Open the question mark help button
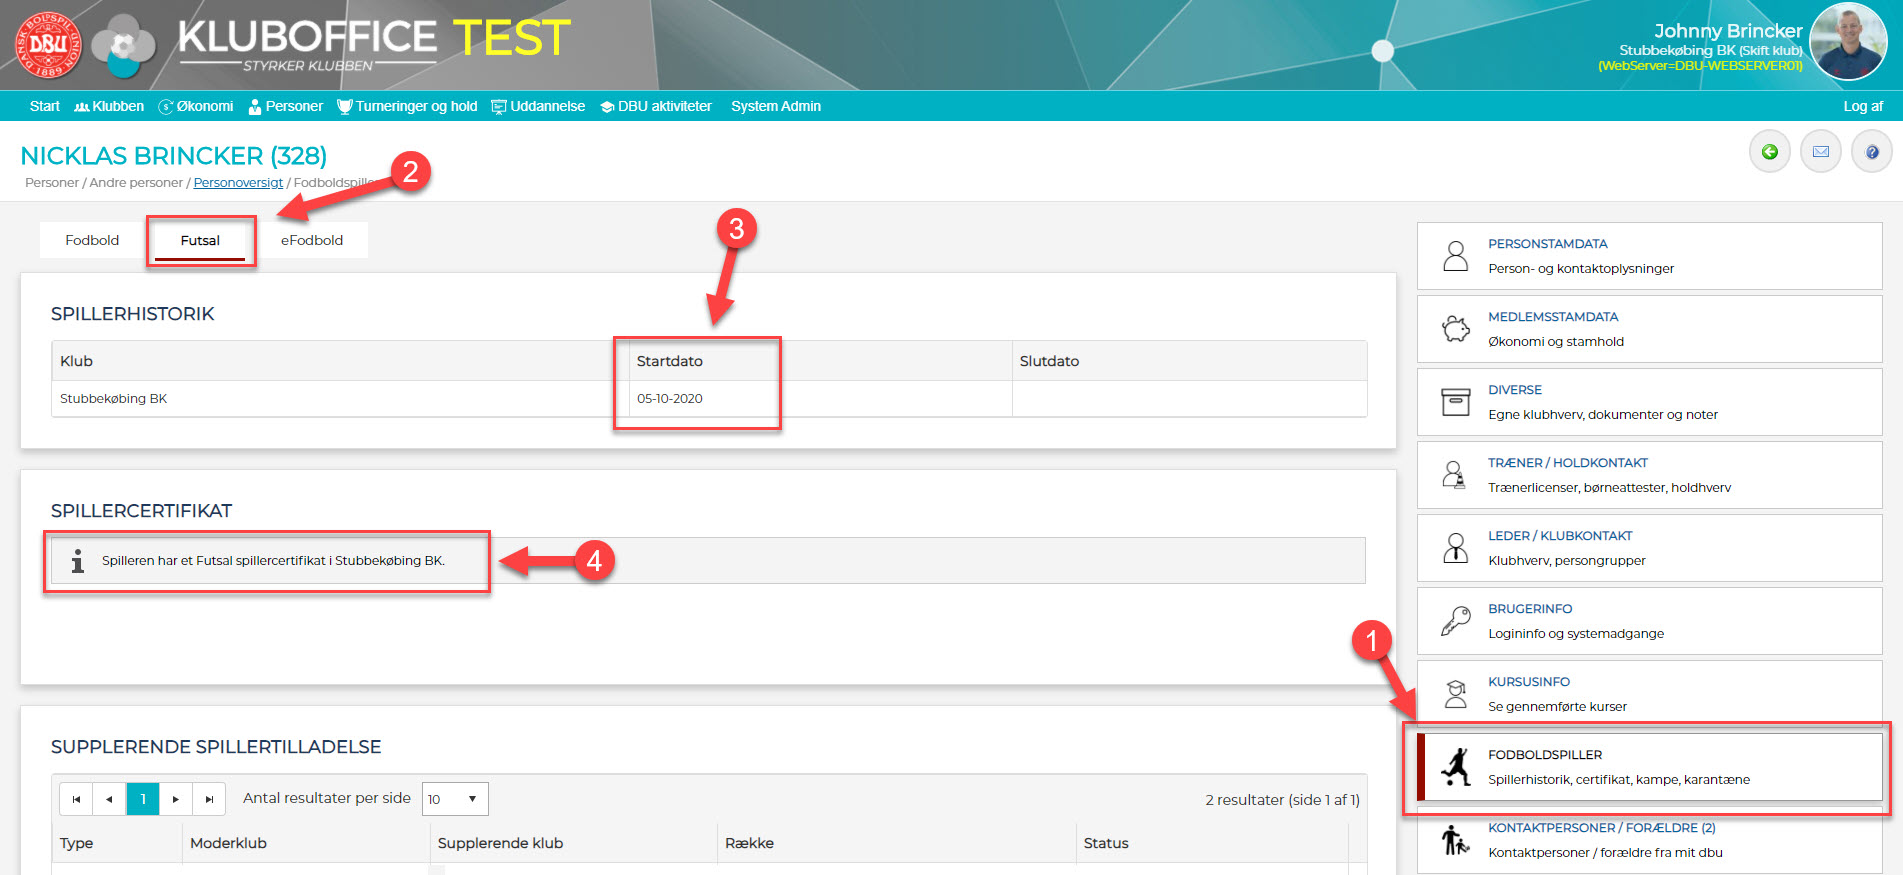The height and width of the screenshot is (875, 1903). click(x=1872, y=152)
